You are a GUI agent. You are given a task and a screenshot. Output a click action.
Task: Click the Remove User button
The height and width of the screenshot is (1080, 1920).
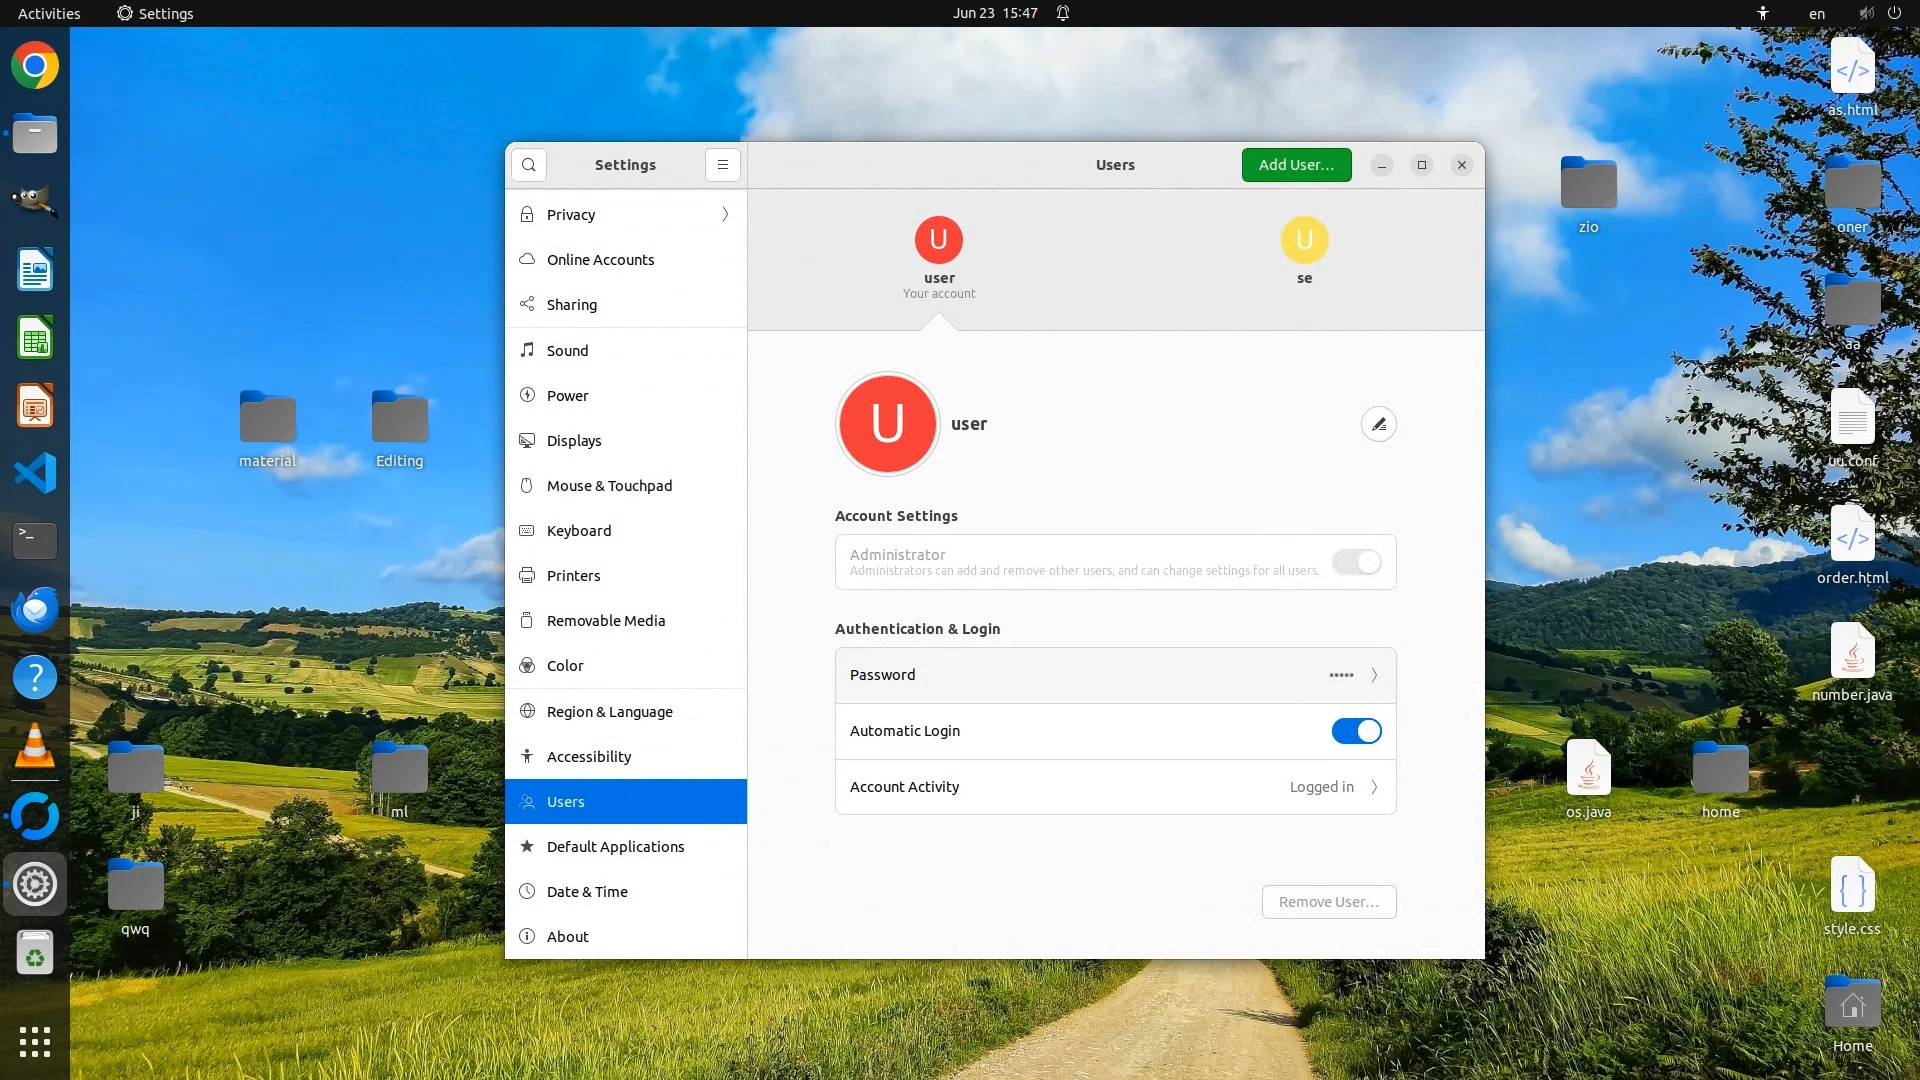coord(1328,902)
